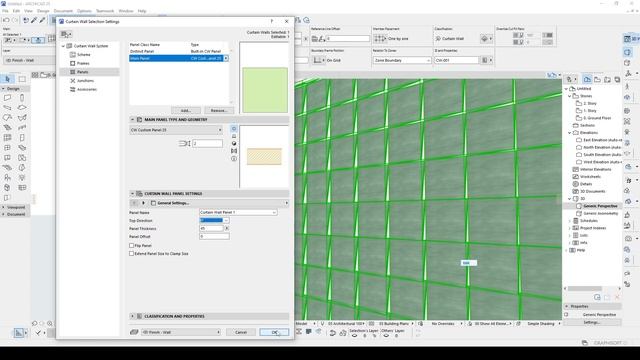Screen dimensions: 640x360
Task: Select the Curtain Wall tool in the toolbox
Action: tap(7, 138)
